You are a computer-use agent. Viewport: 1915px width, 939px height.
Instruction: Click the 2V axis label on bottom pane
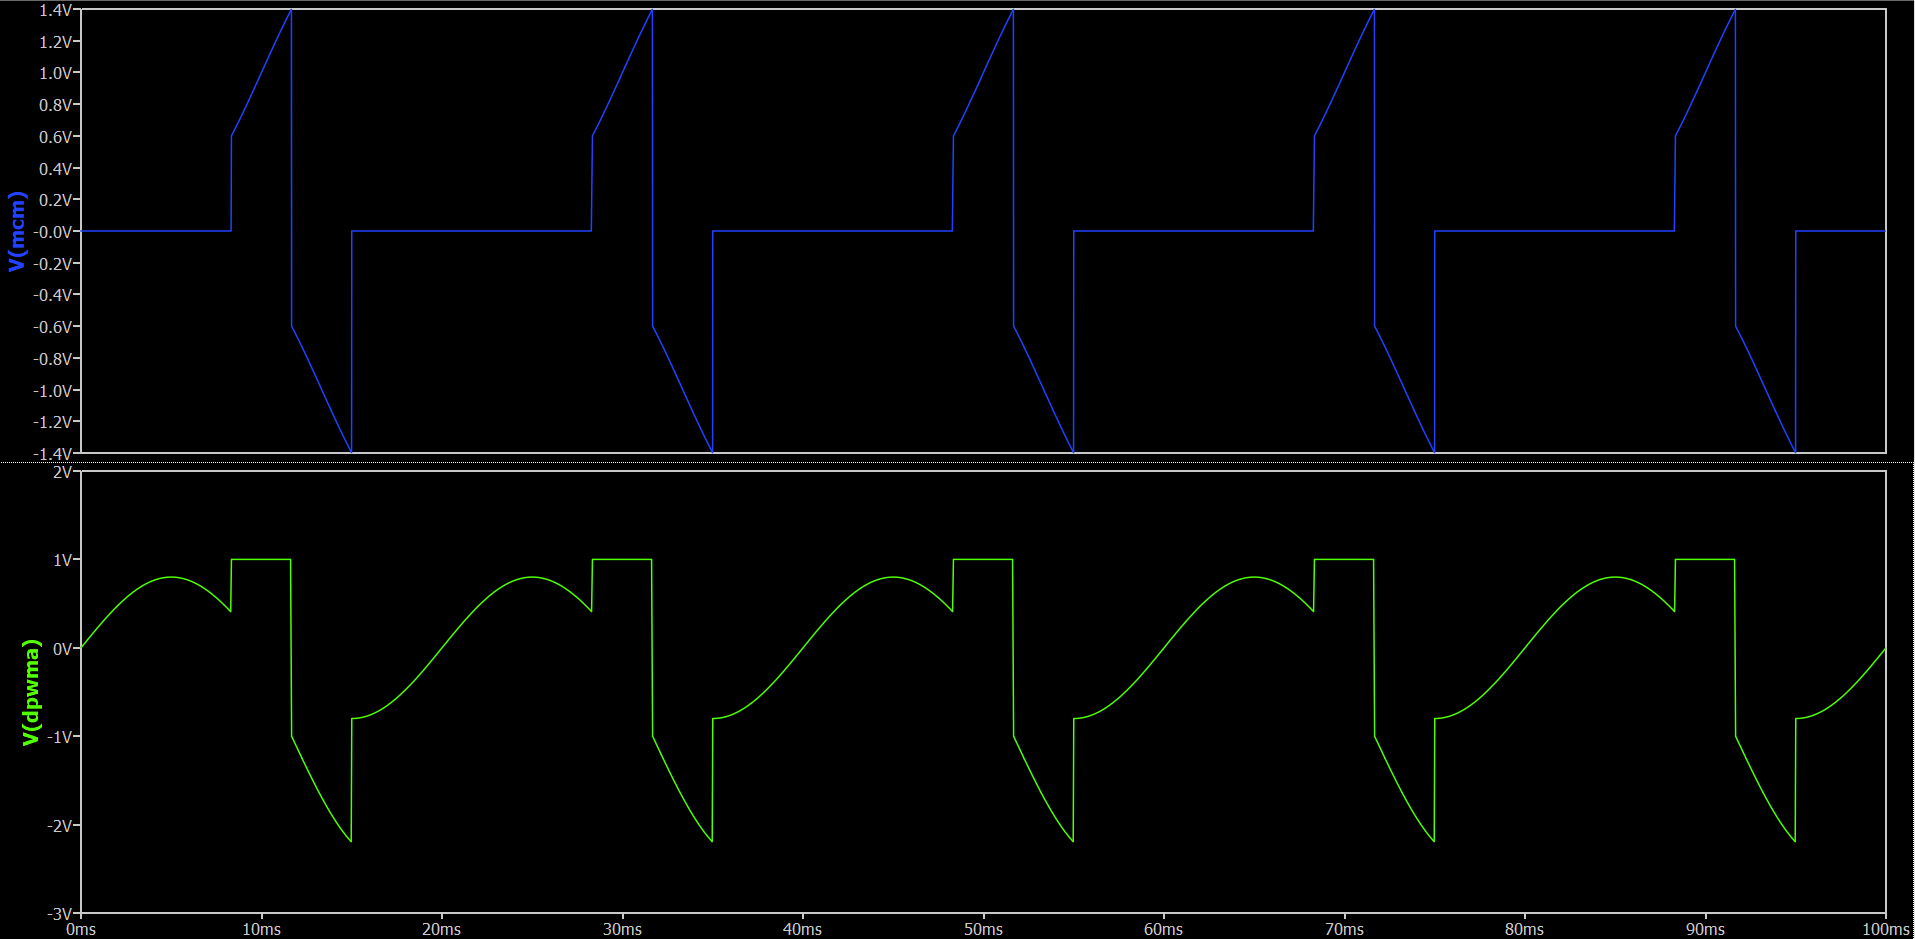(x=62, y=470)
